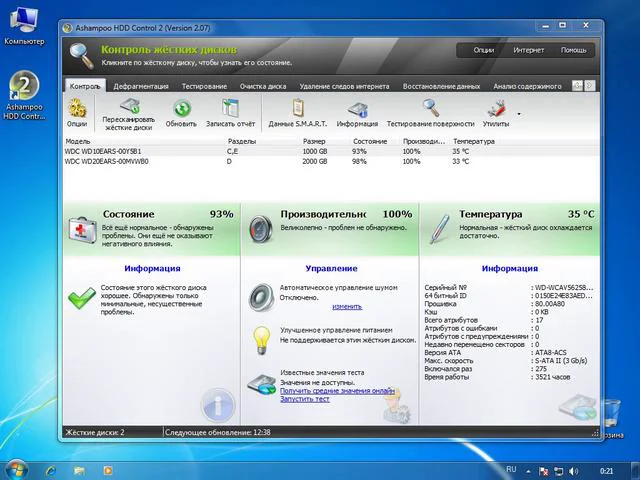The image size is (640, 480).
Task: Open the volume speaker tray icon
Action: 573,471
